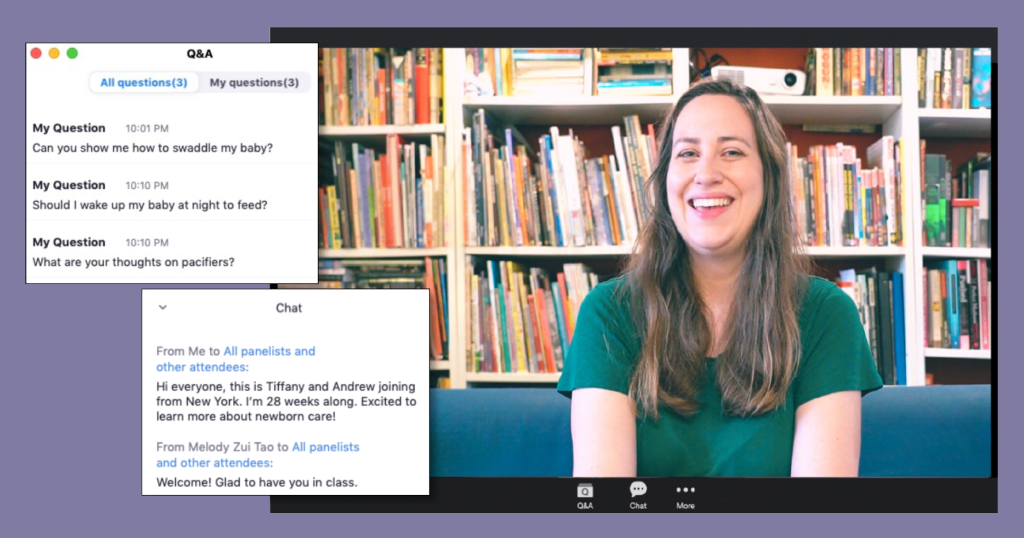Image resolution: width=1024 pixels, height=538 pixels.
Task: Click the Chat panel title
Action: [x=289, y=308]
